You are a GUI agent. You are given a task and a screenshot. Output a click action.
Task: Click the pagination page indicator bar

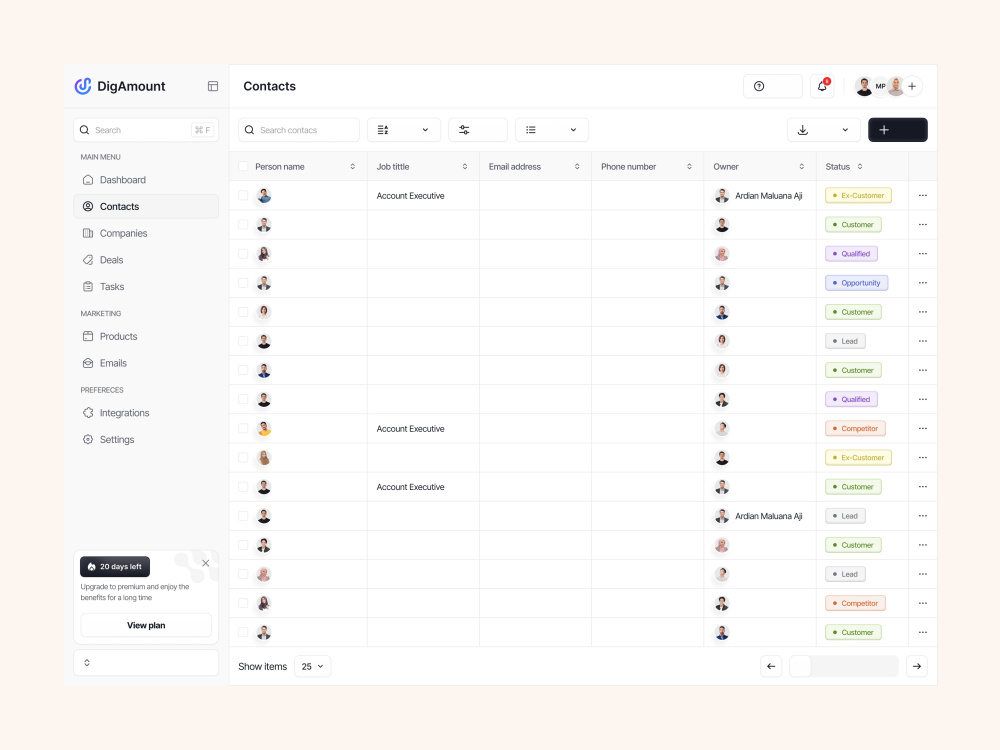(x=844, y=666)
